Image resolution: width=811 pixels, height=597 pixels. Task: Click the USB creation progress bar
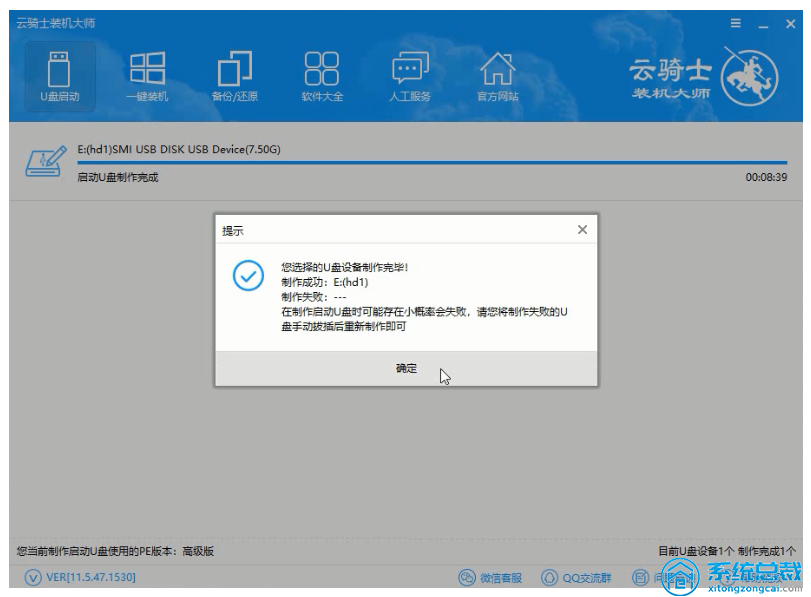[432, 163]
